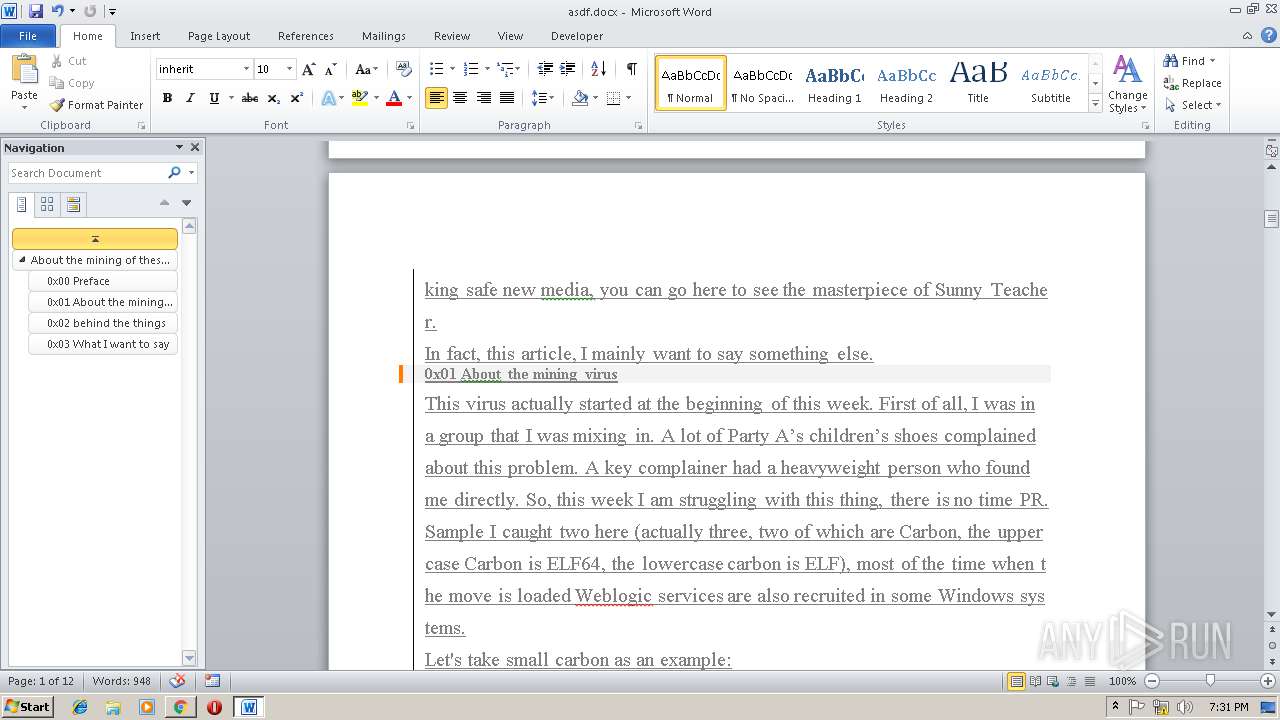Viewport: 1280px width, 720px height.
Task: Sort the selected text
Action: coord(598,69)
